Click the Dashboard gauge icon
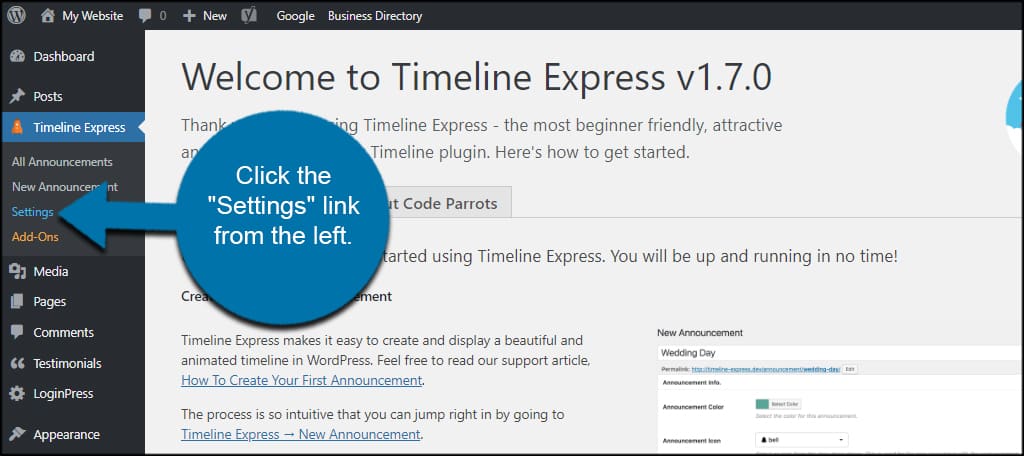The height and width of the screenshot is (456, 1024). point(18,56)
